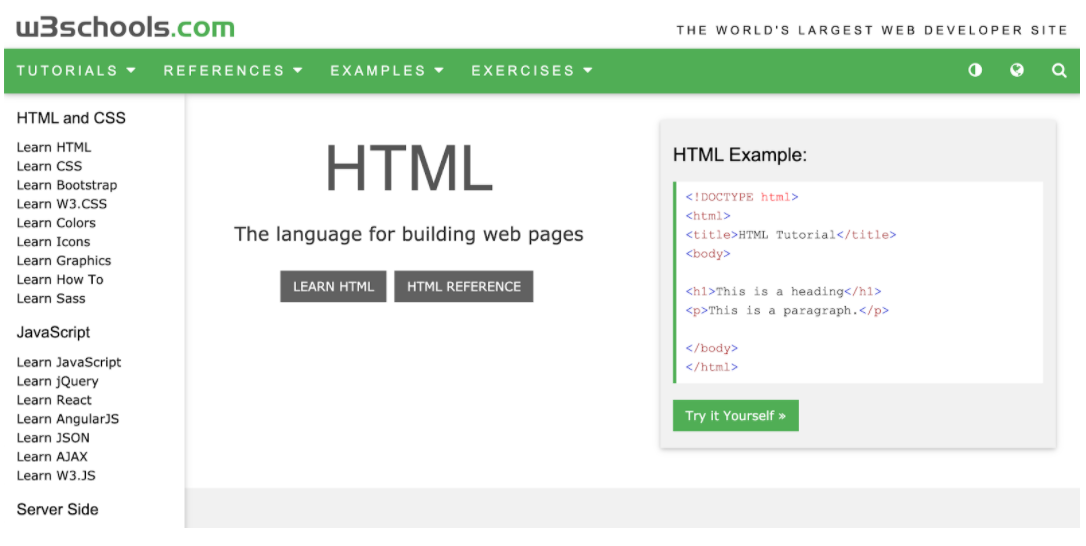Select the Learn AJAX link
Image resolution: width=1086 pixels, height=546 pixels.
tap(52, 457)
